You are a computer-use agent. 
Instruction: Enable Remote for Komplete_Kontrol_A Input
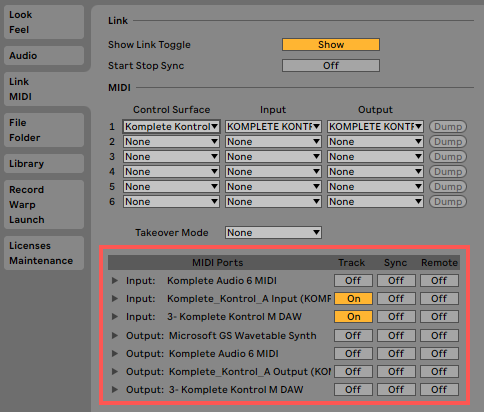click(439, 299)
